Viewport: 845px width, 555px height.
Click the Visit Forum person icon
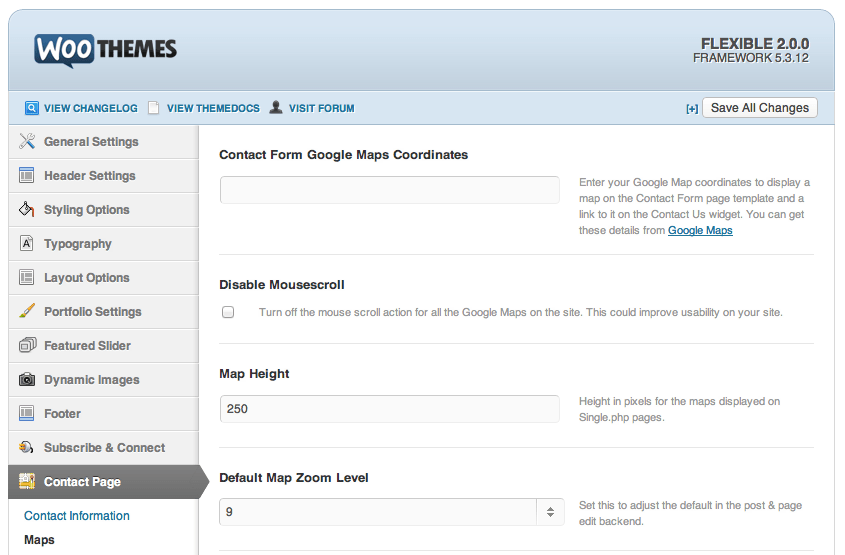[x=275, y=107]
